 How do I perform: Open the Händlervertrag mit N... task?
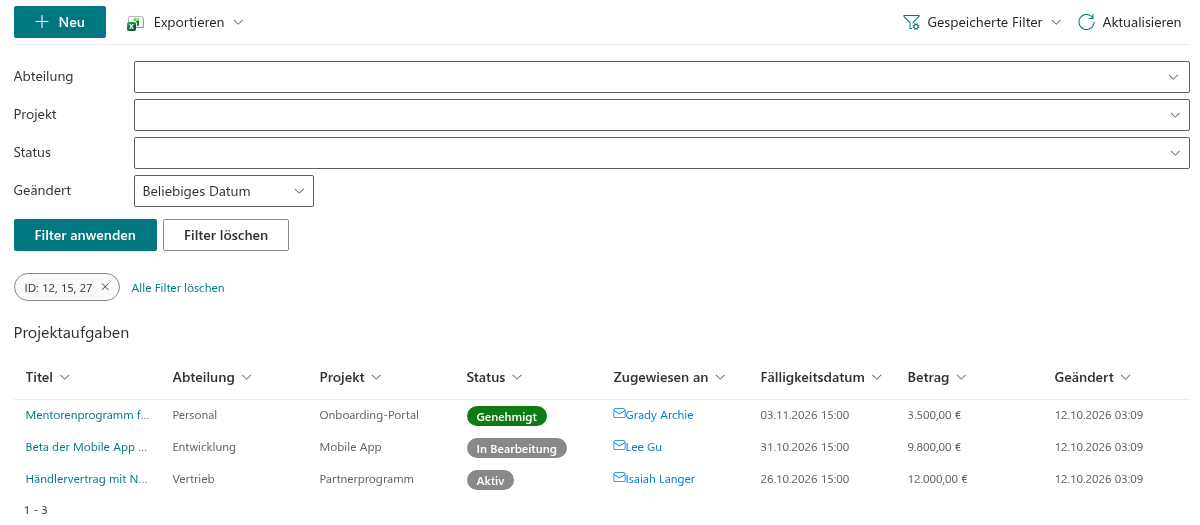point(86,479)
